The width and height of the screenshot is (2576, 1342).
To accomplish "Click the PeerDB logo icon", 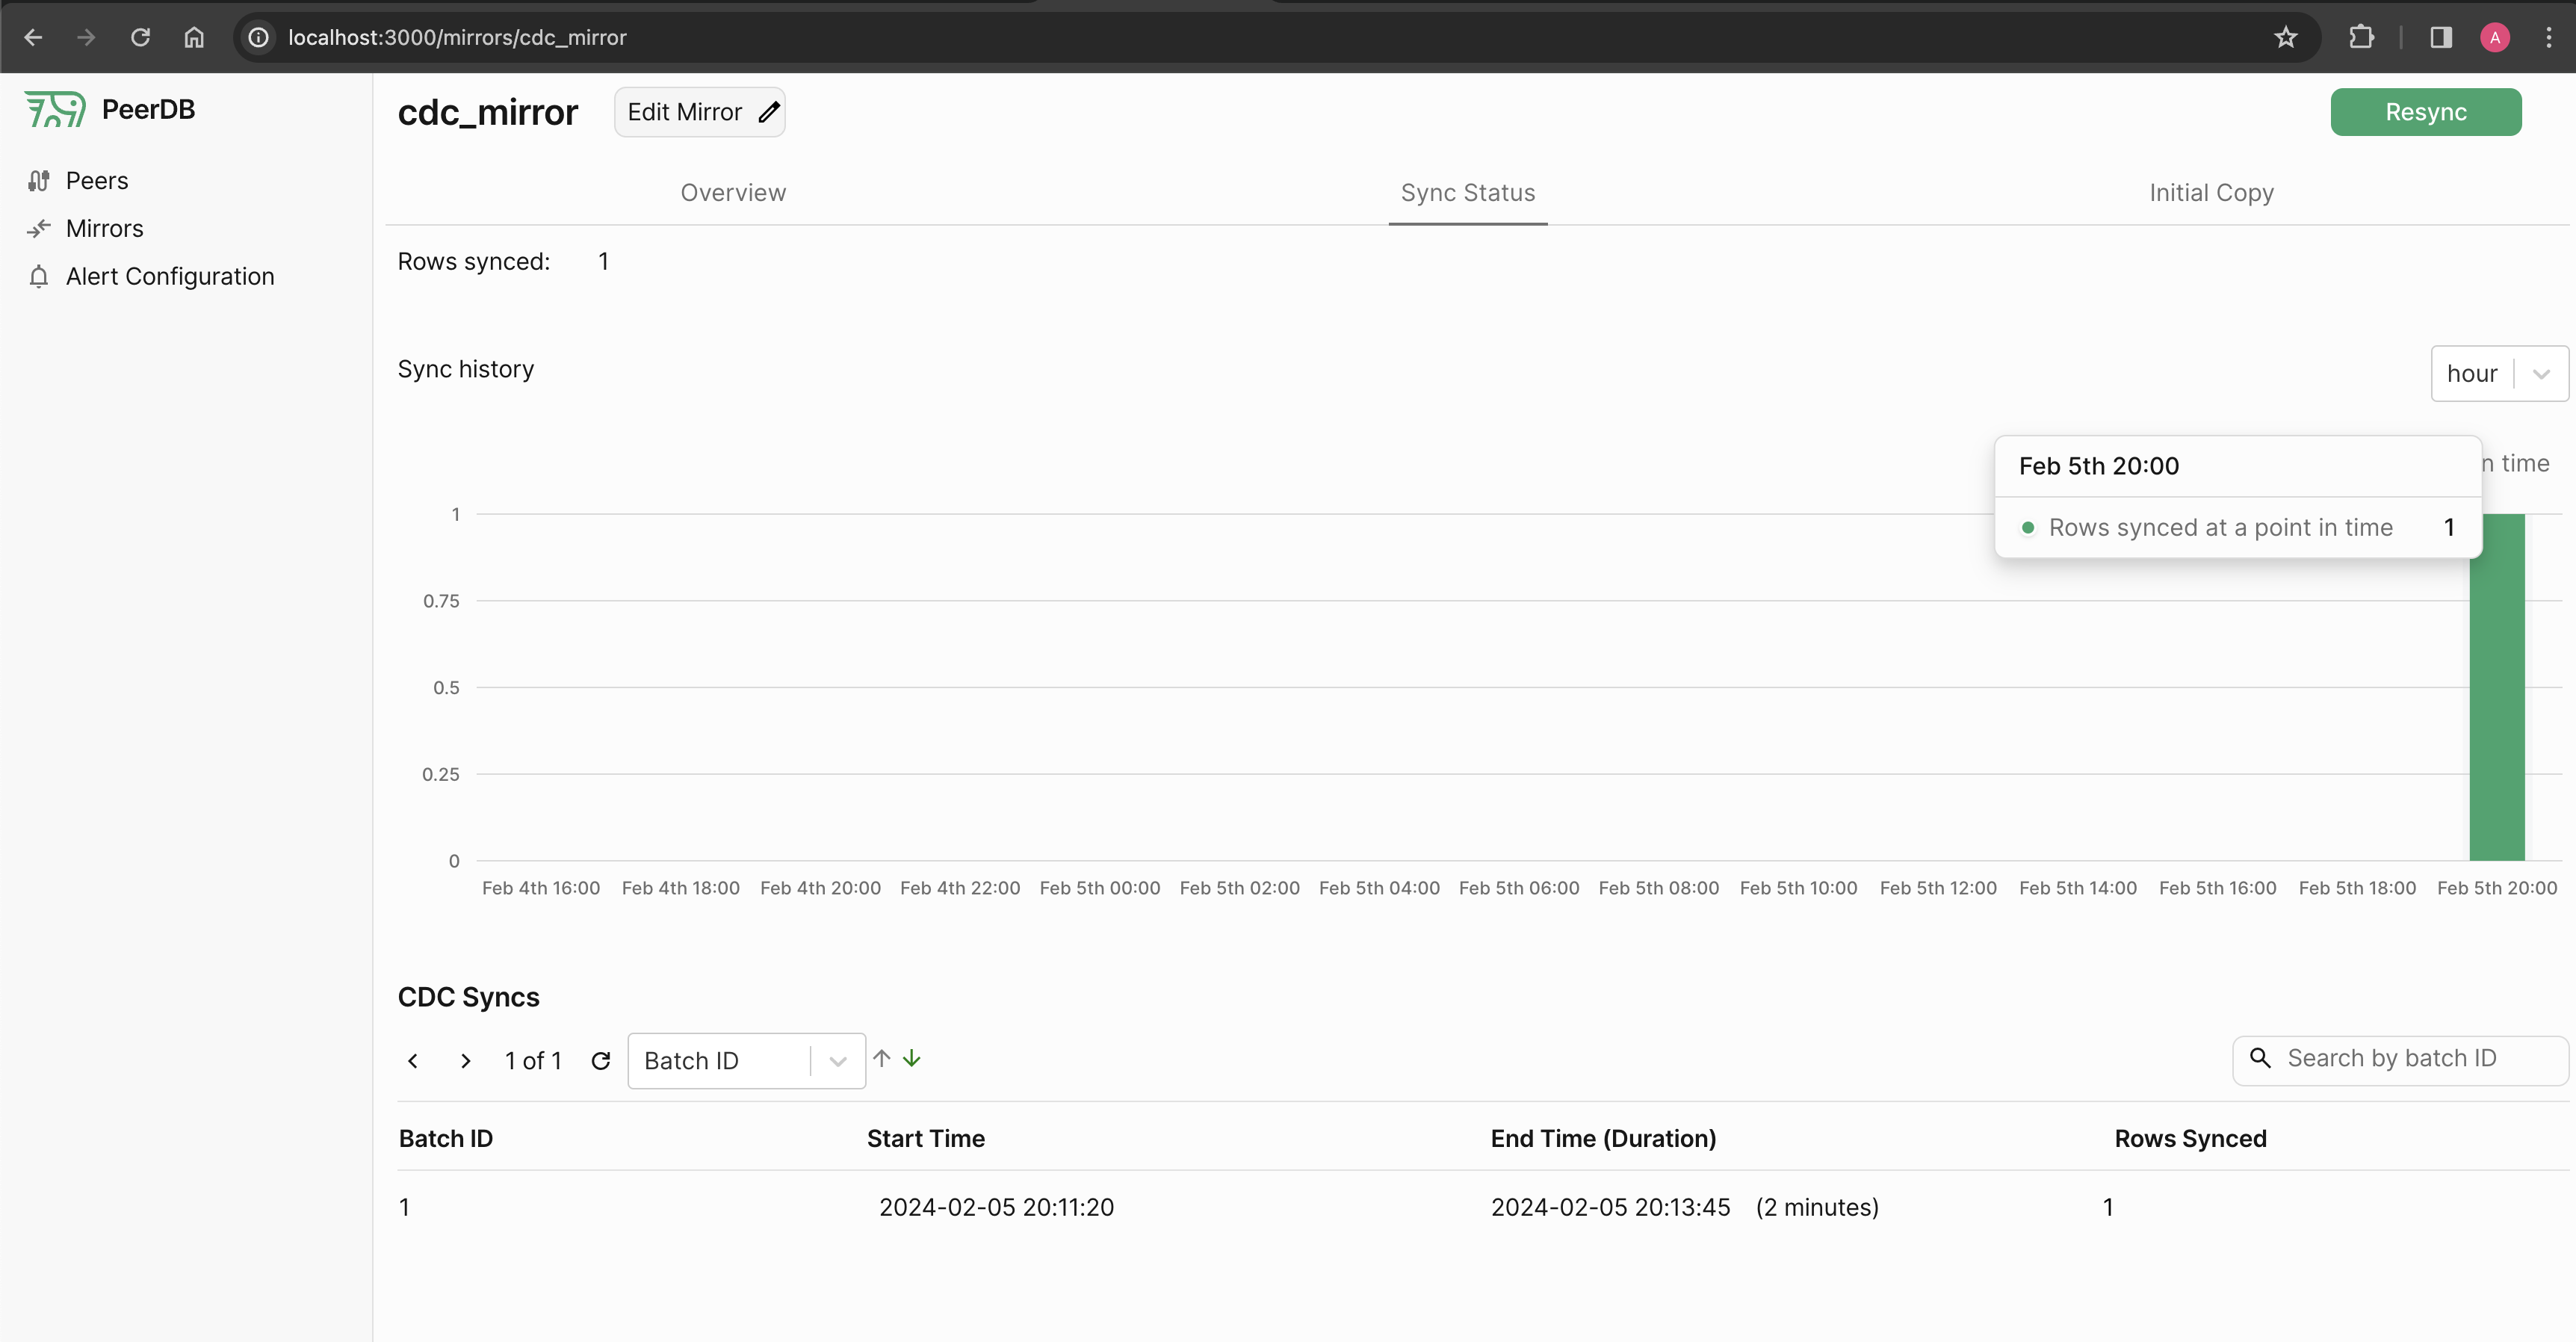I will click(x=55, y=109).
